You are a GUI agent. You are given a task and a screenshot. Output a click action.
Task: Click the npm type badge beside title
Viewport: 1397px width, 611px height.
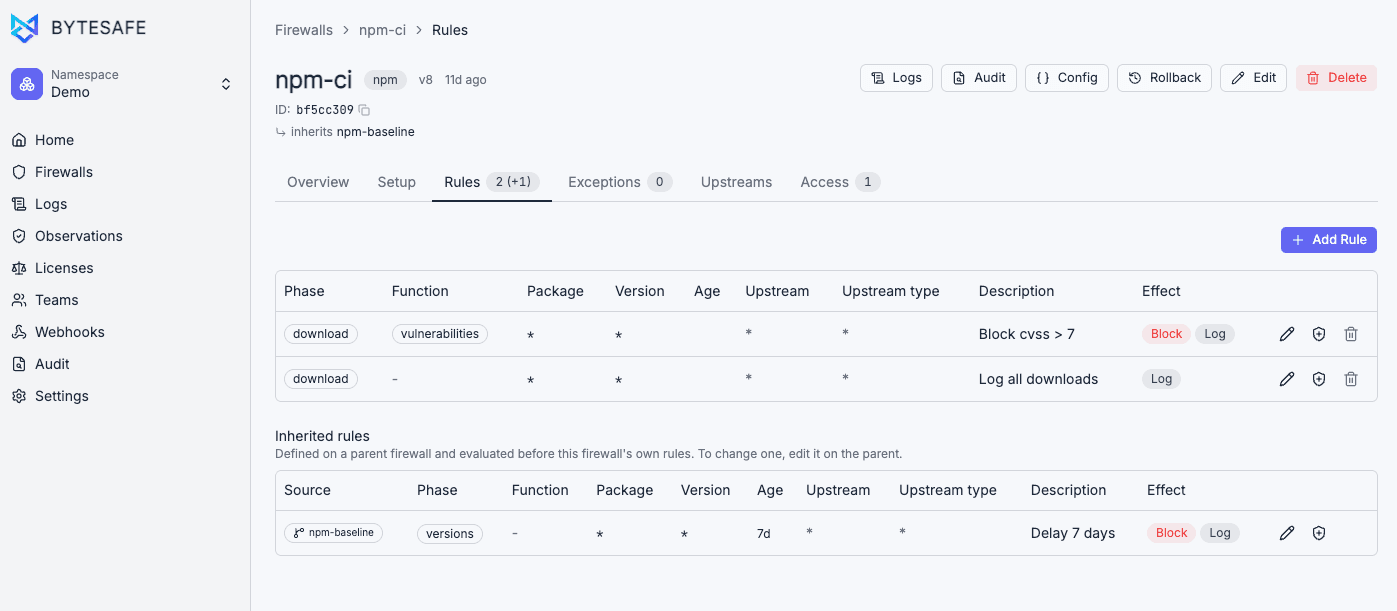385,80
